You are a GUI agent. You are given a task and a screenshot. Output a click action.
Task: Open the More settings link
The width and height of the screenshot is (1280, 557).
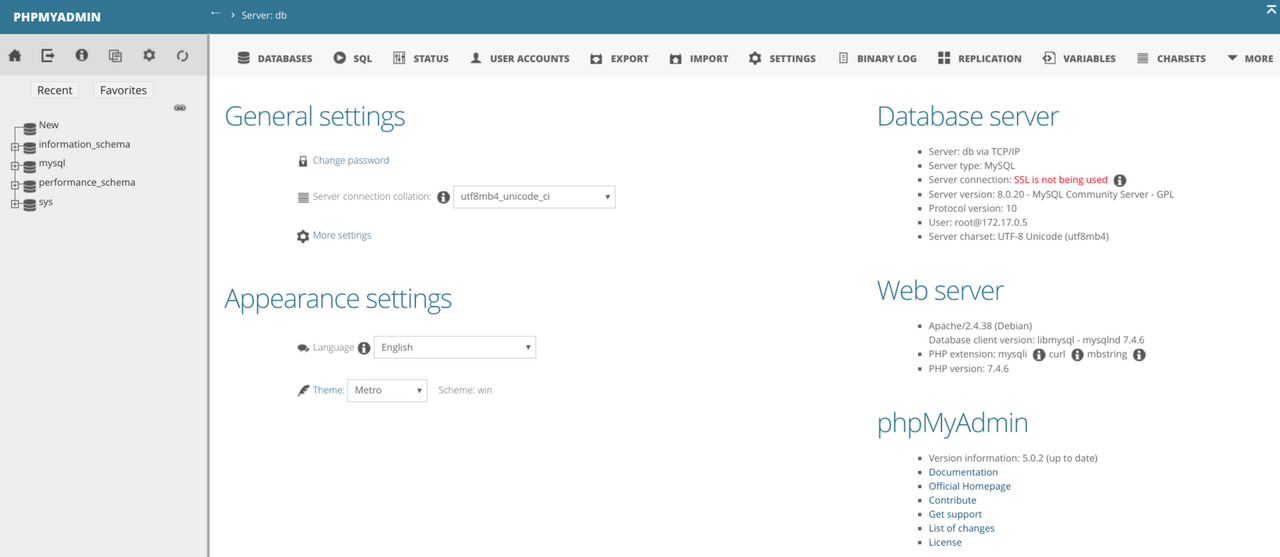tap(342, 235)
